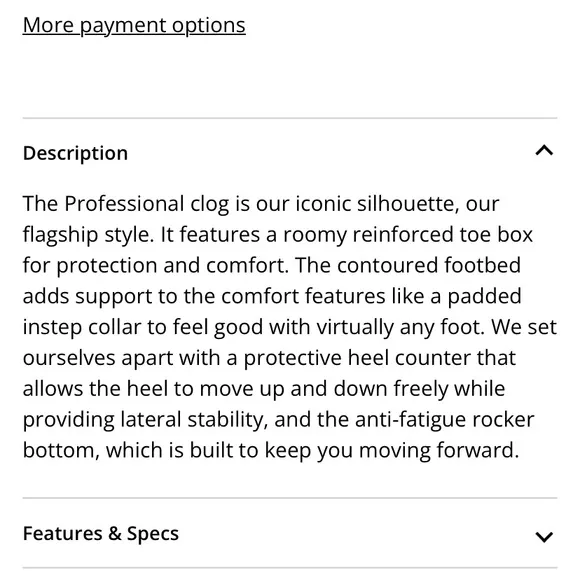Open the More payment options link
The image size is (580, 580).
(x=134, y=26)
